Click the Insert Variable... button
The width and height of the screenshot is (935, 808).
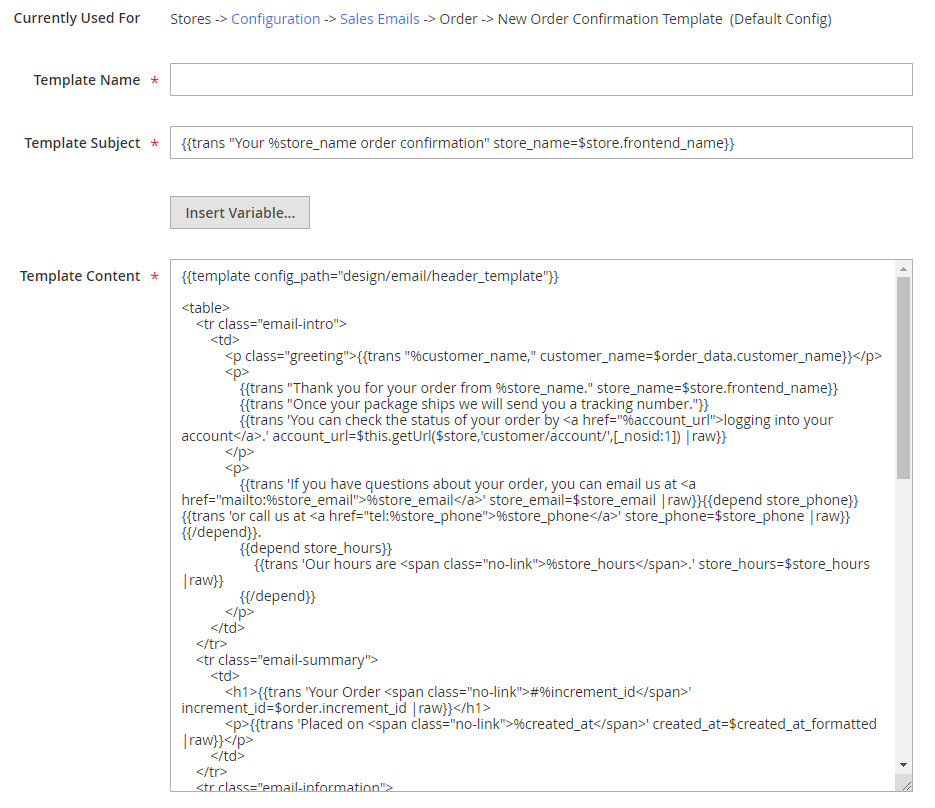(240, 212)
